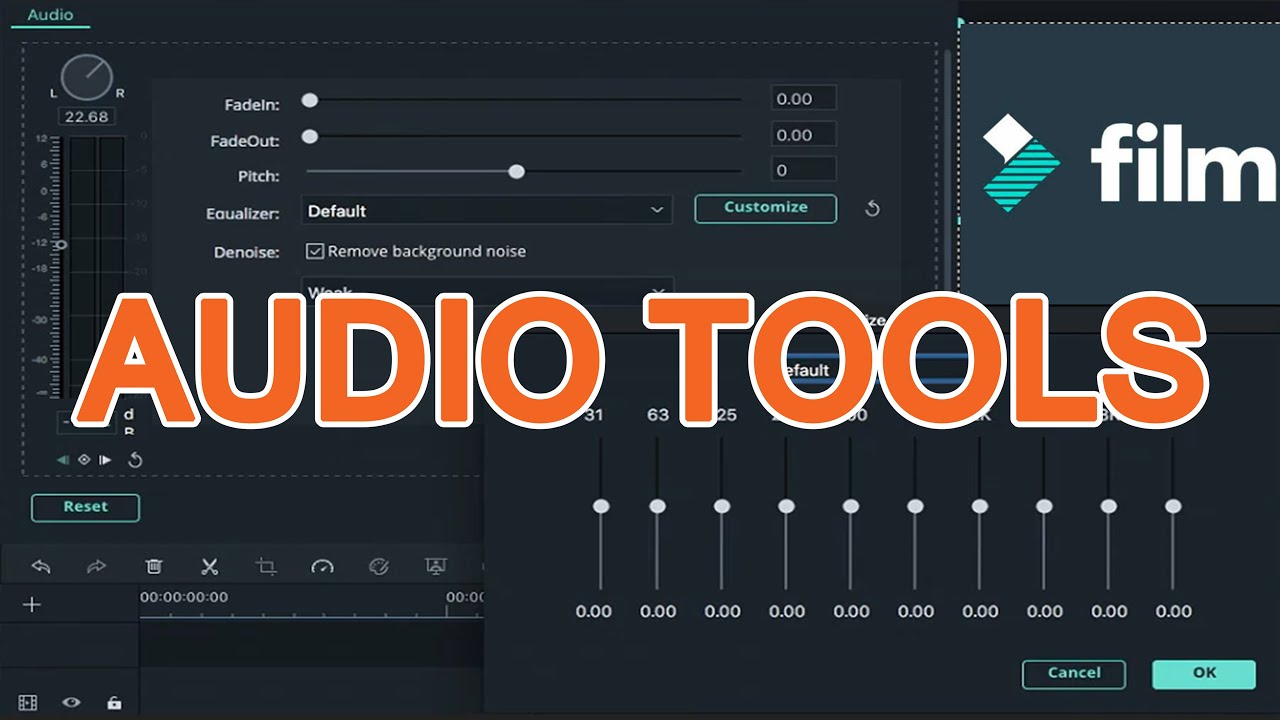The image size is (1280, 720).
Task: Click OK in the equalizer dialog
Action: [1204, 674]
